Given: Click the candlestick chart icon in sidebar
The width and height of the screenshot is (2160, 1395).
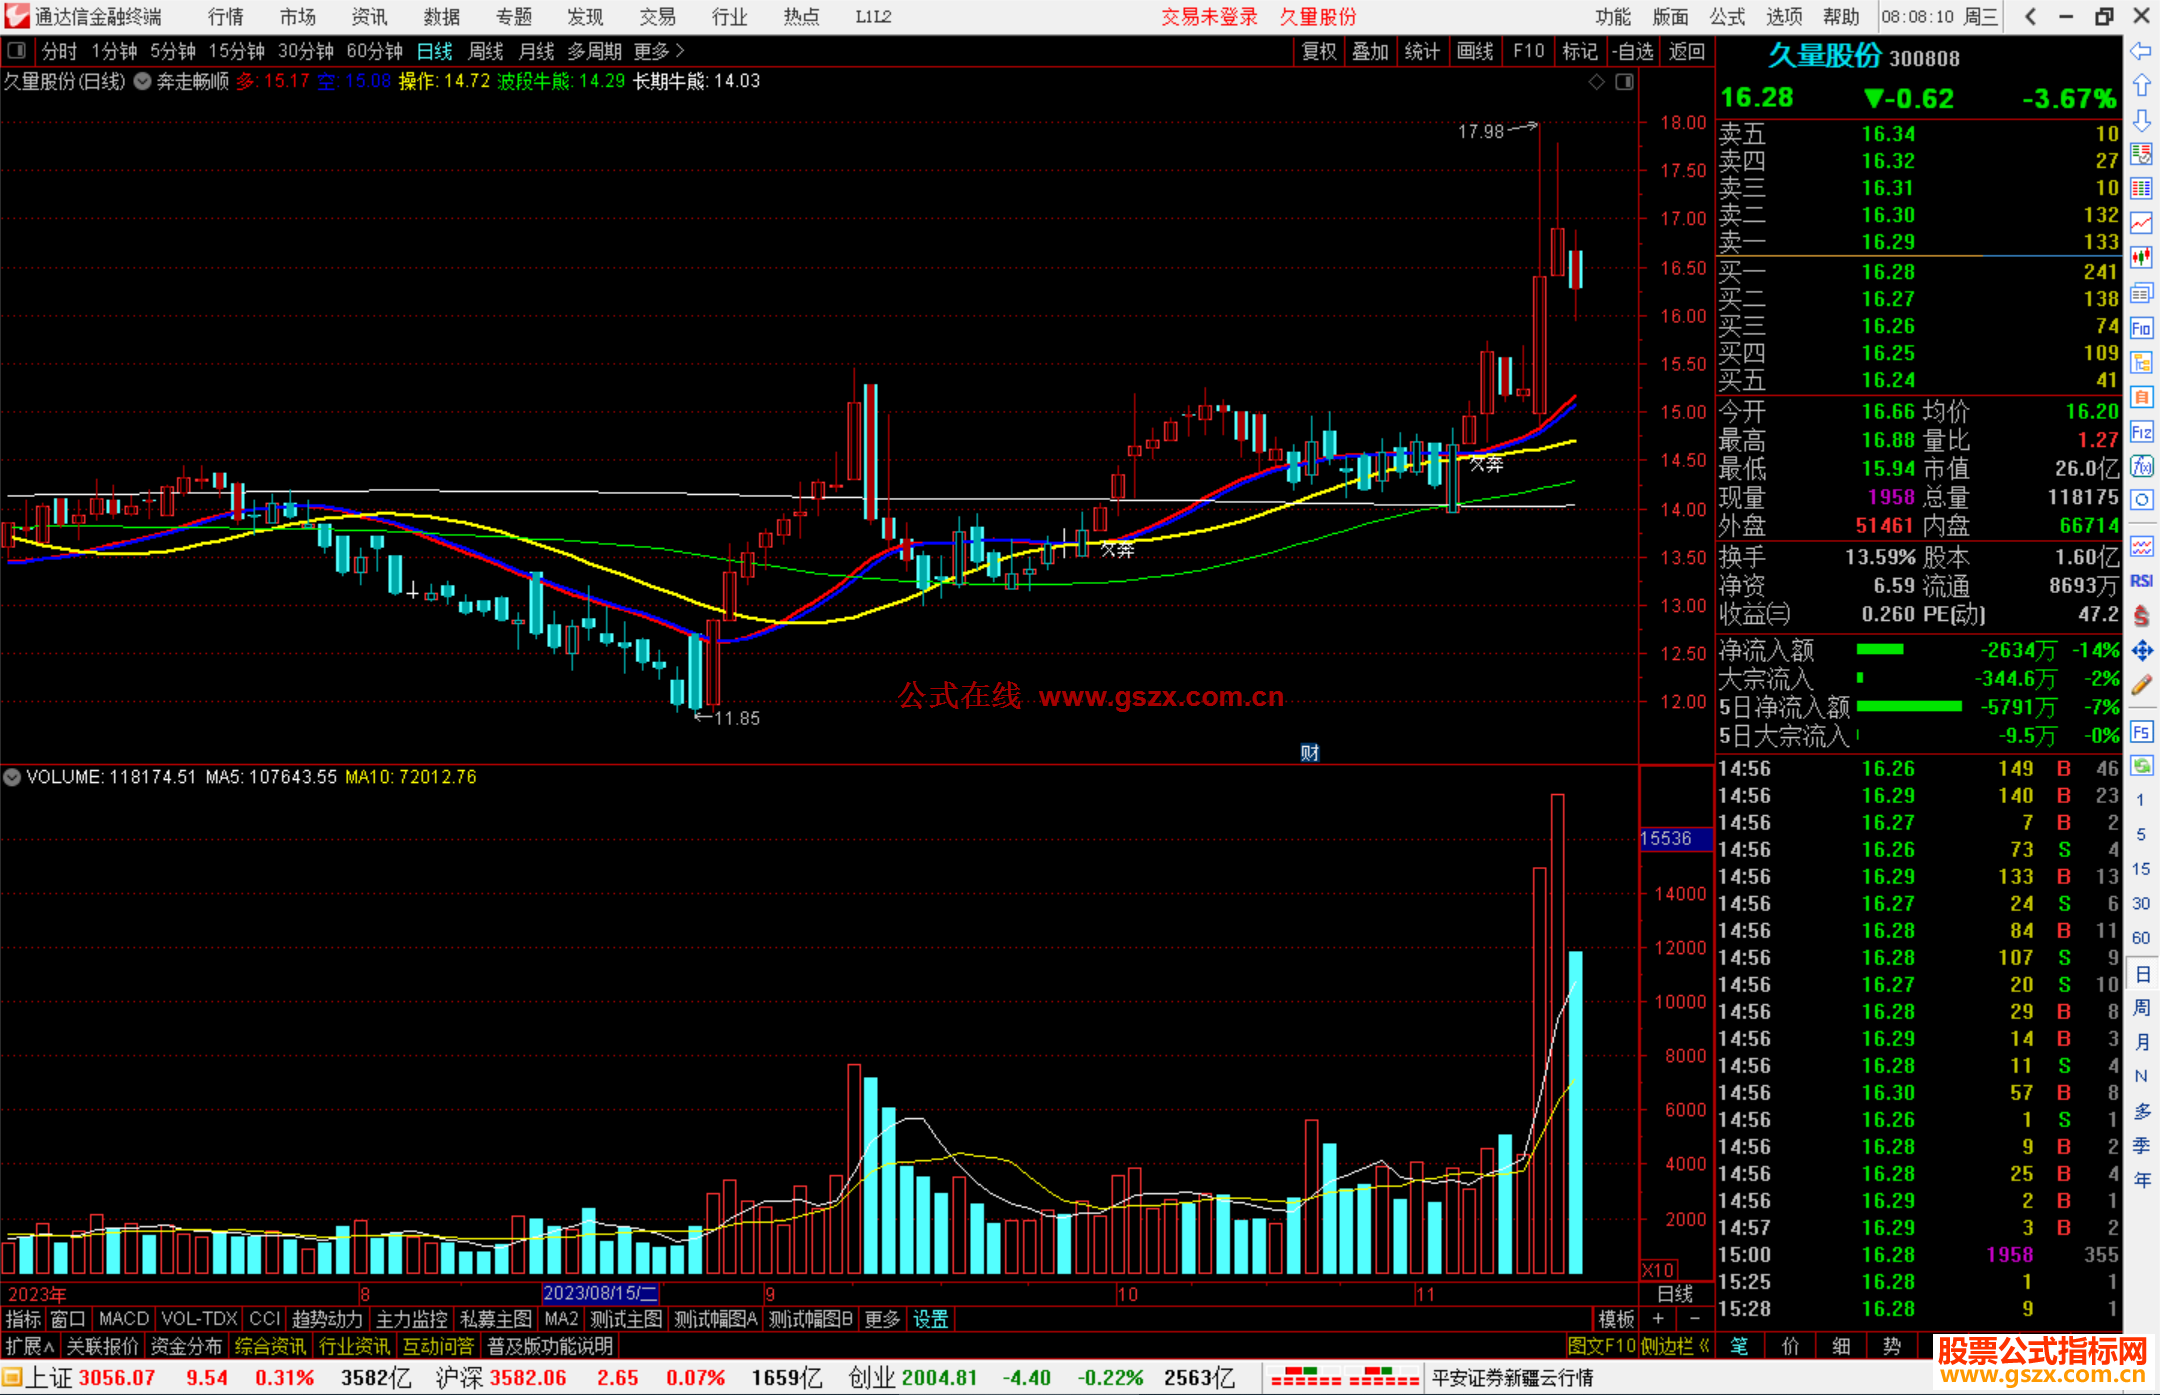Looking at the screenshot, I should point(2141,258).
